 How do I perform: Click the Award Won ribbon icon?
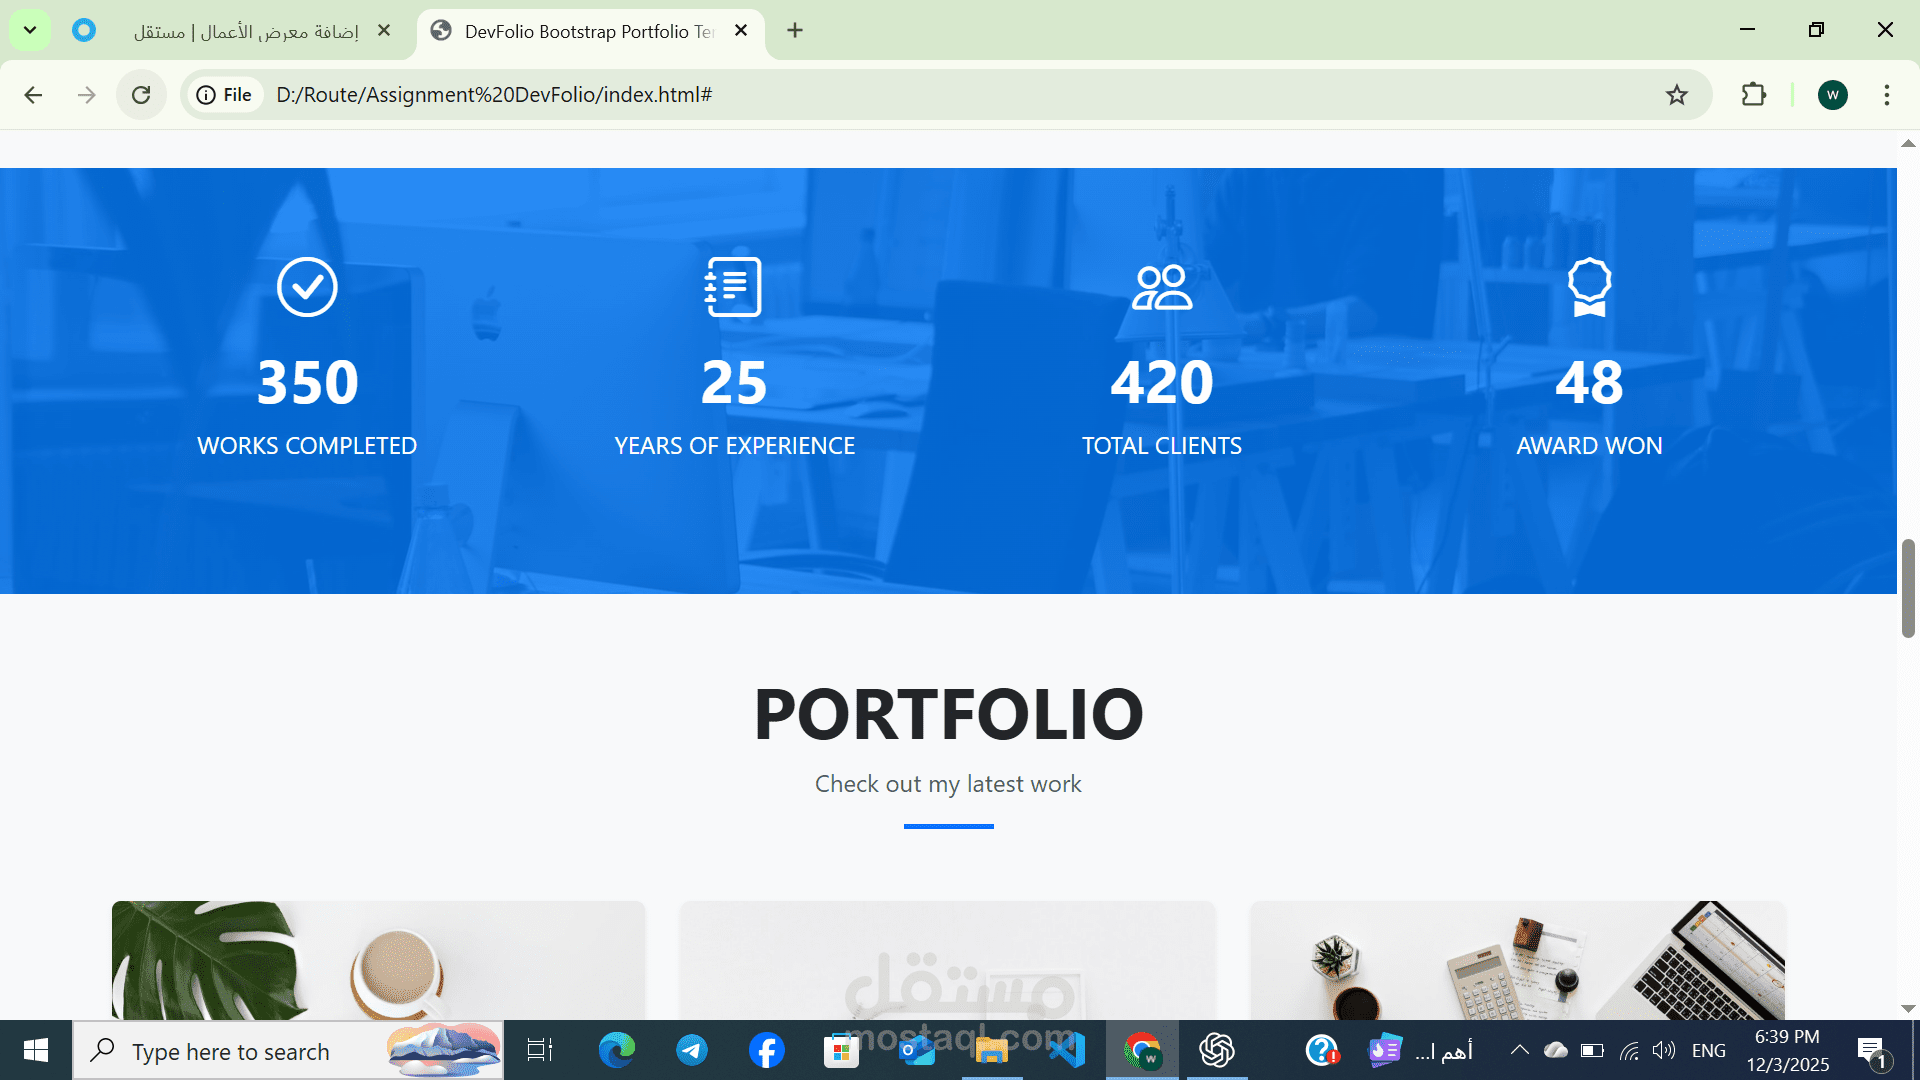1589,287
